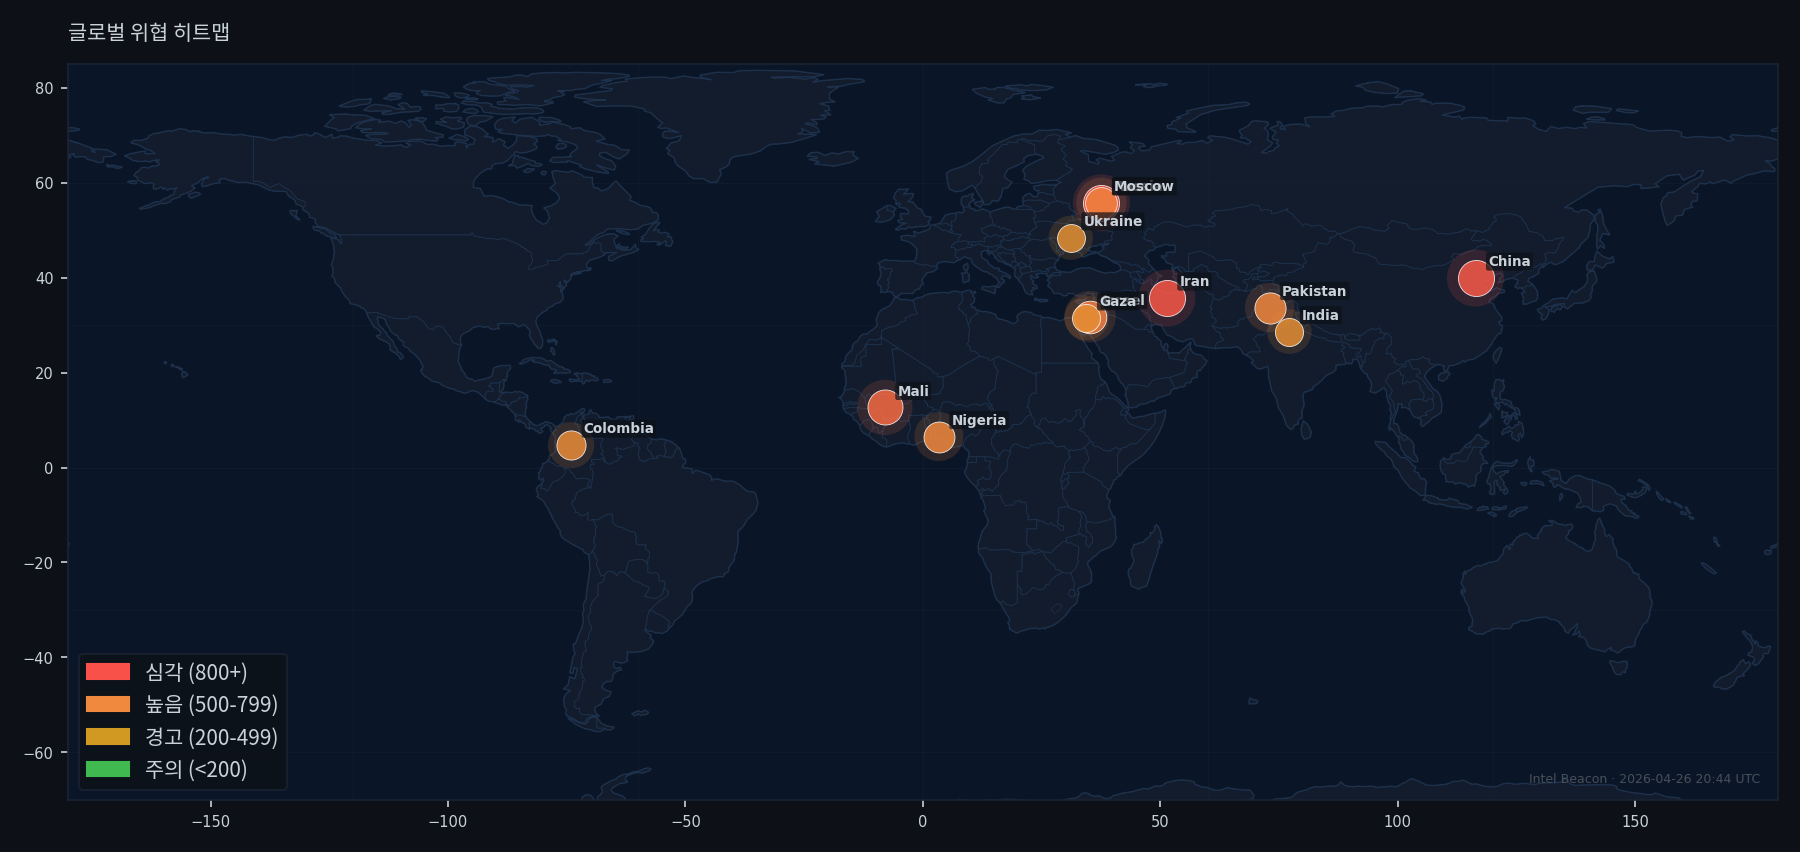Click the 주의 (<200) legend text

tap(196, 769)
